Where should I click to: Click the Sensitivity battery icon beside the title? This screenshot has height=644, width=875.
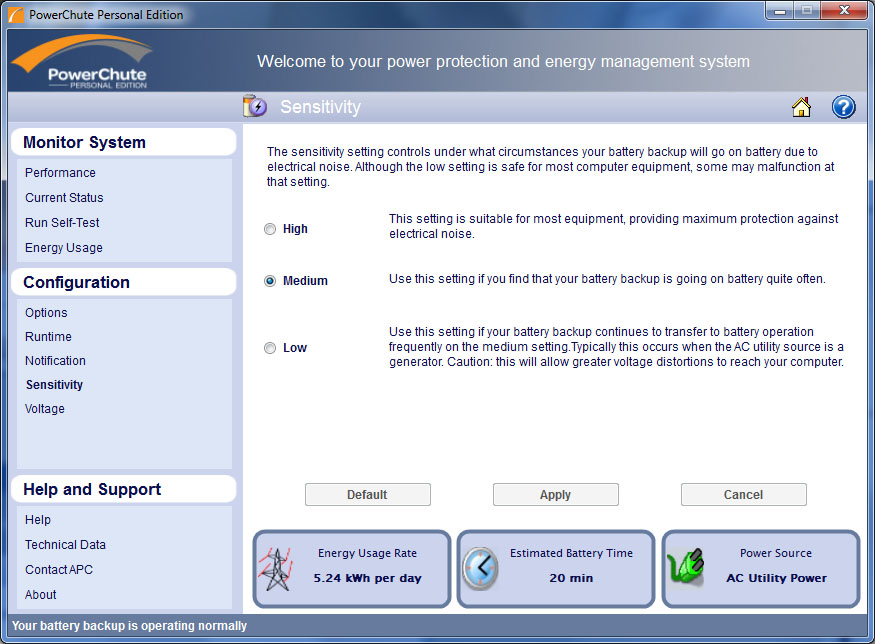(x=254, y=106)
